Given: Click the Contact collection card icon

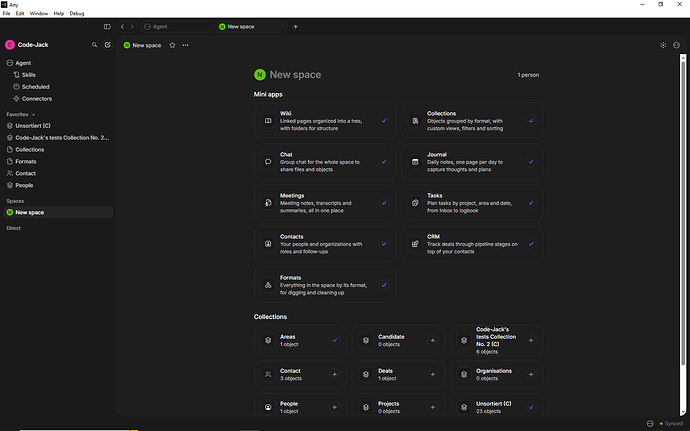Looking at the screenshot, I should tap(268, 374).
